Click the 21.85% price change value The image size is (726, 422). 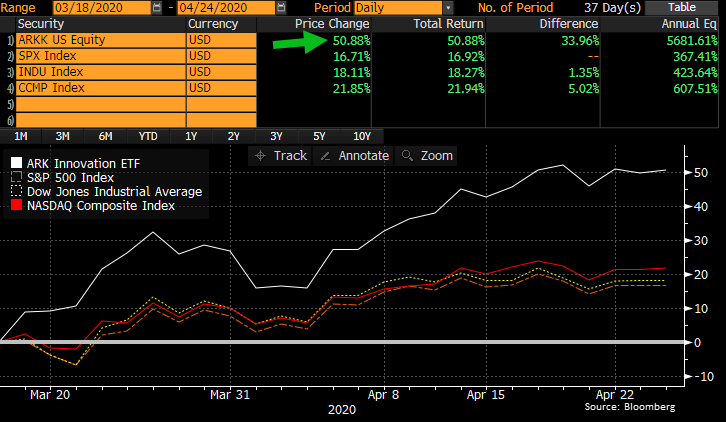coord(351,88)
